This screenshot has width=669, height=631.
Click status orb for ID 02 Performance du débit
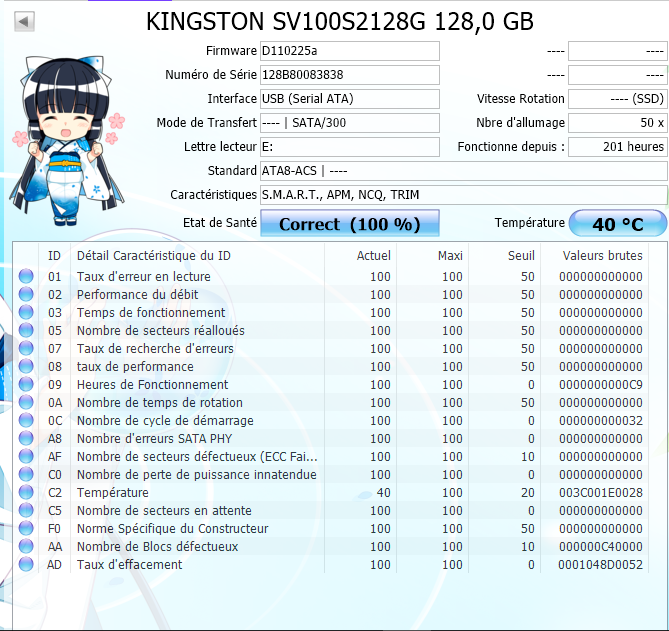(26, 294)
